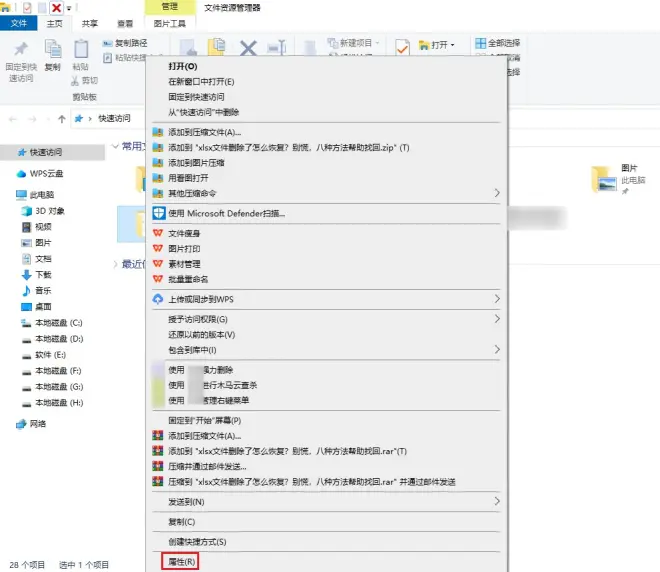Click Microsoft Defender scan shield icon
Viewport: 660px width, 572px height.
click(158, 213)
